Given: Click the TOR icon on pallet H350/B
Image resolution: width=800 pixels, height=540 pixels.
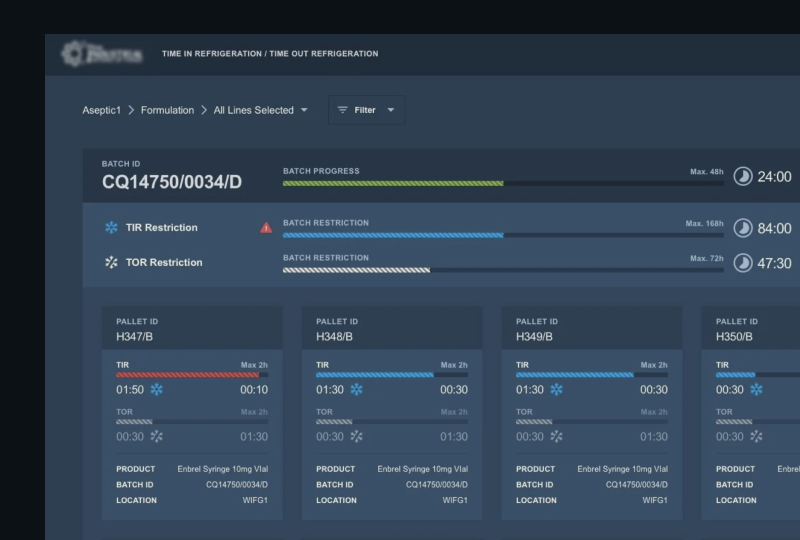Looking at the screenshot, I should coord(757,436).
